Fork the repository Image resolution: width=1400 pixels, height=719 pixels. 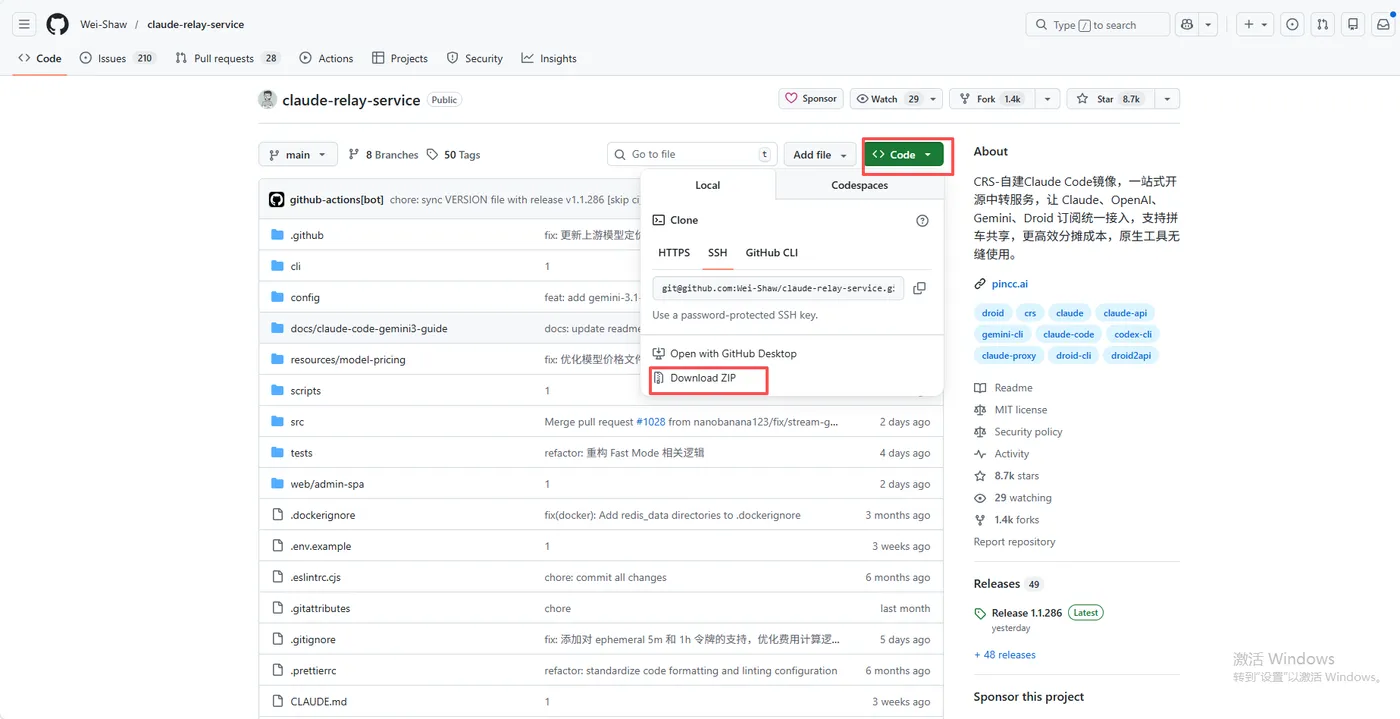point(992,99)
